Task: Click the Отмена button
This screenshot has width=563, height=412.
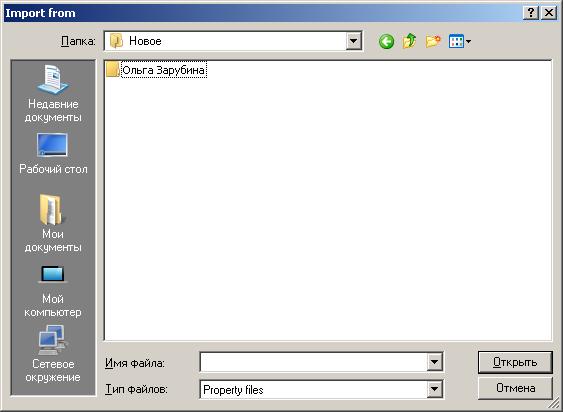Action: [x=515, y=388]
